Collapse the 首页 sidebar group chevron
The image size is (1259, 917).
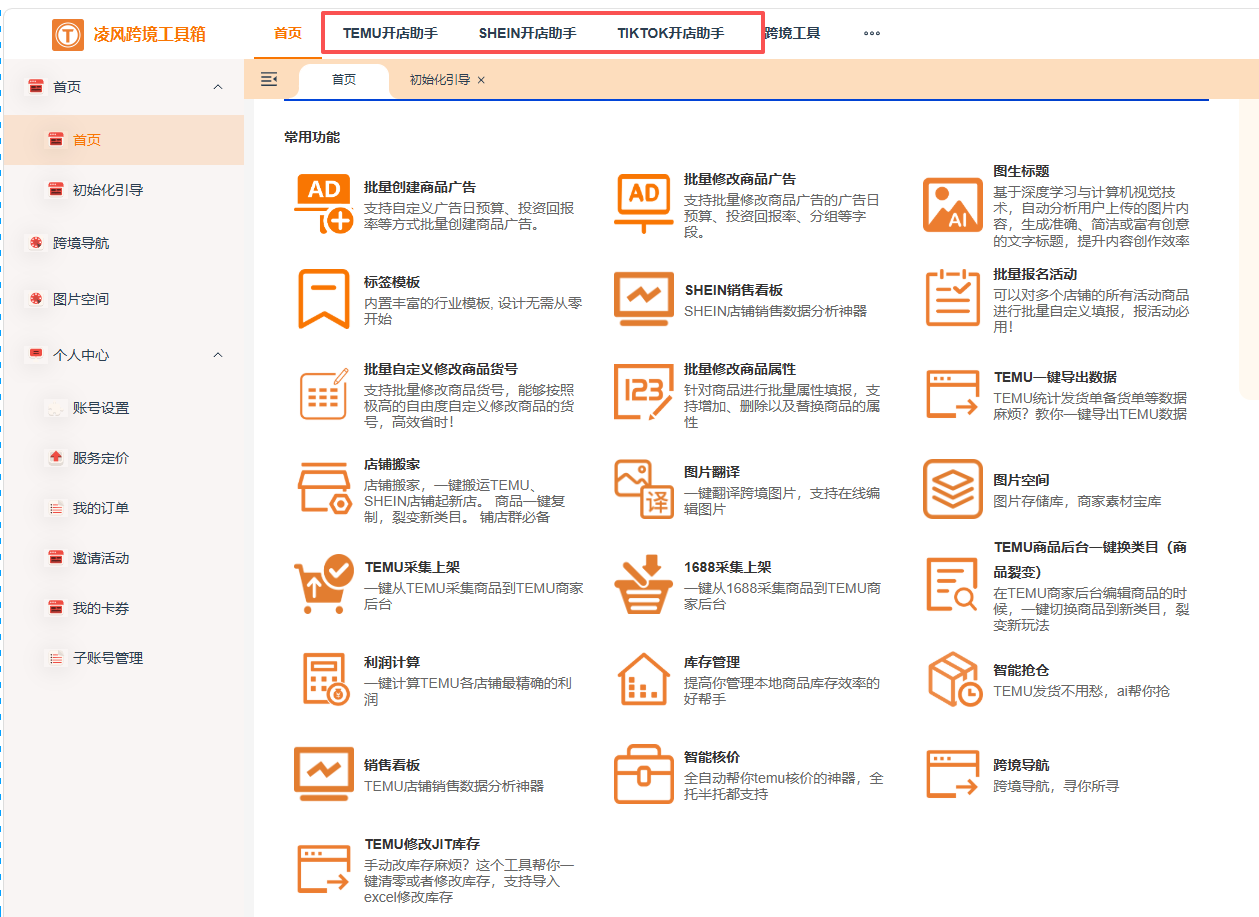coord(218,87)
